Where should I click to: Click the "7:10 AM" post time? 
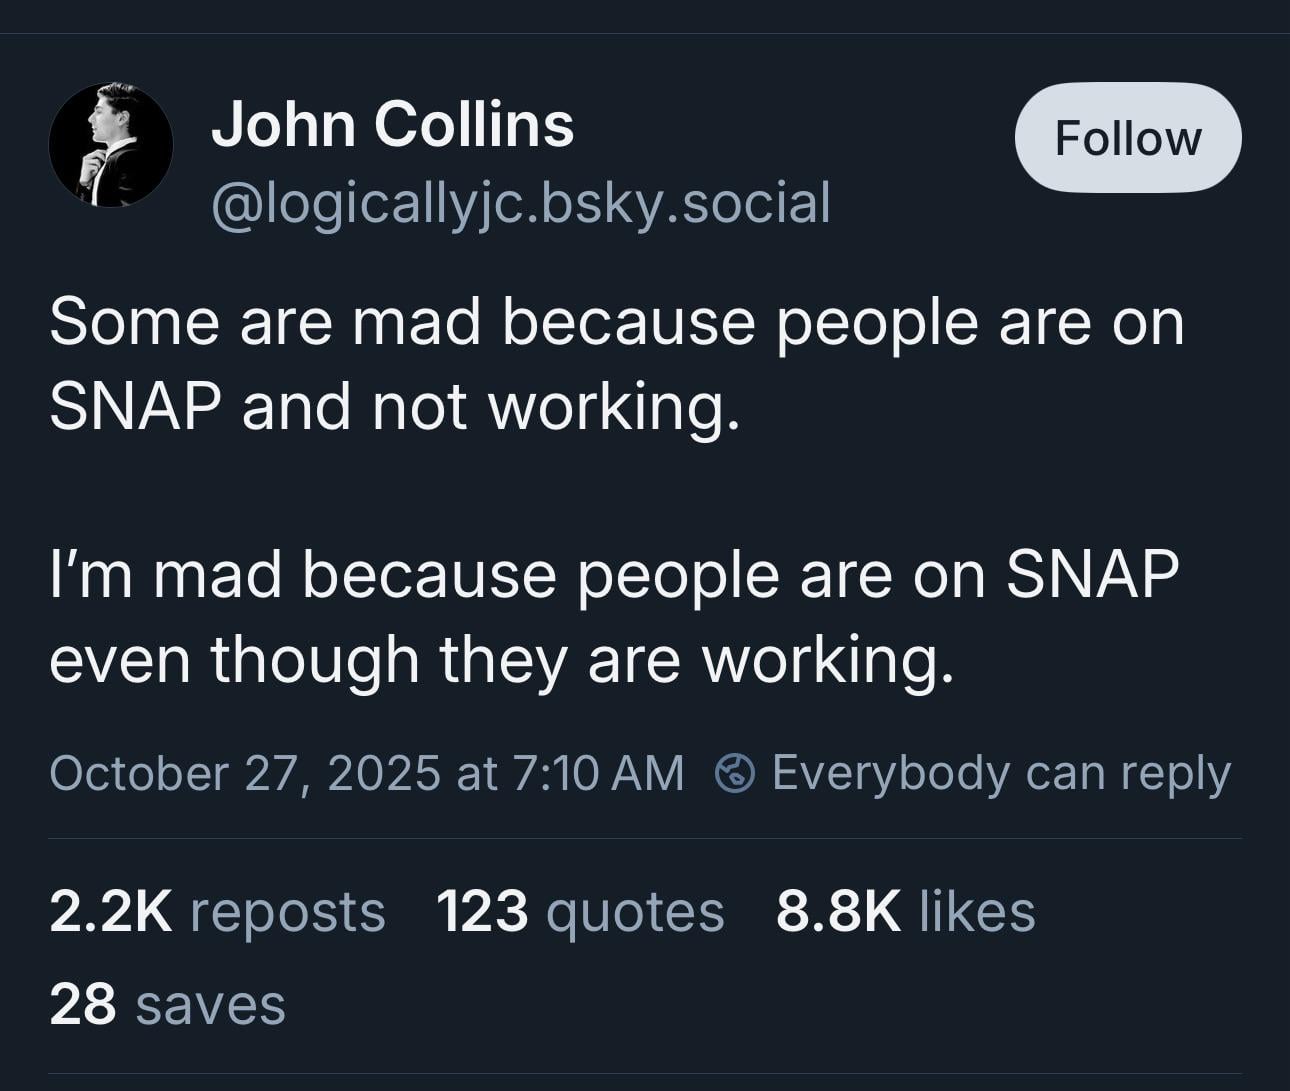click(x=597, y=773)
